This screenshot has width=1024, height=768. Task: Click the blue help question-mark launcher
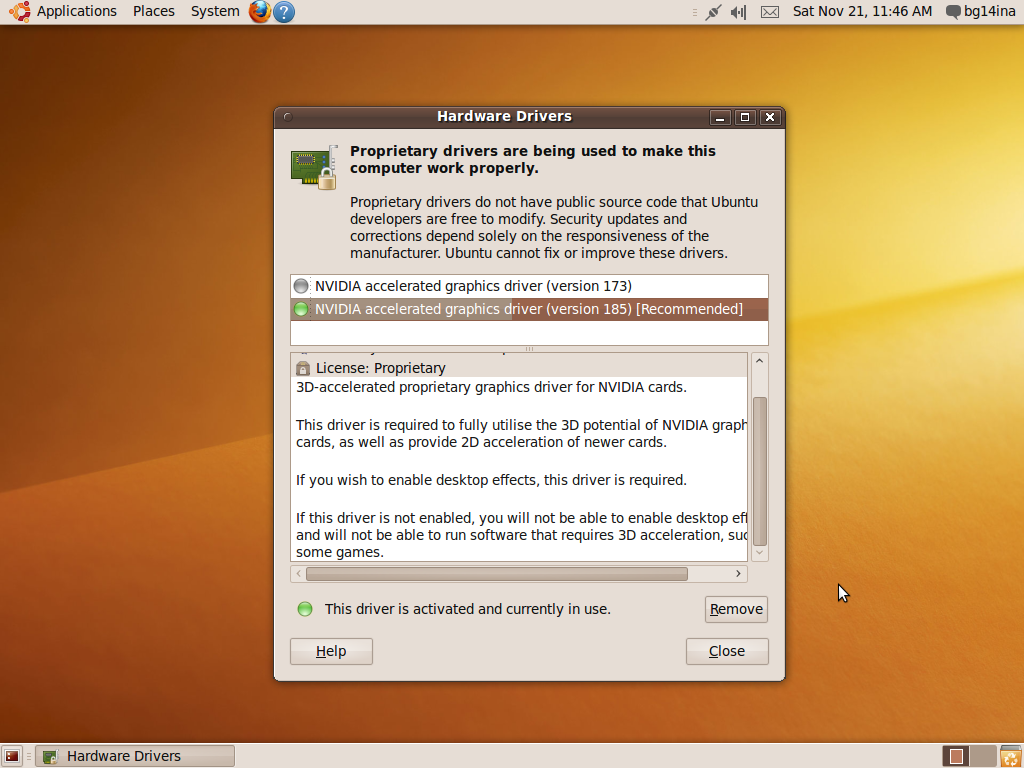(x=284, y=12)
